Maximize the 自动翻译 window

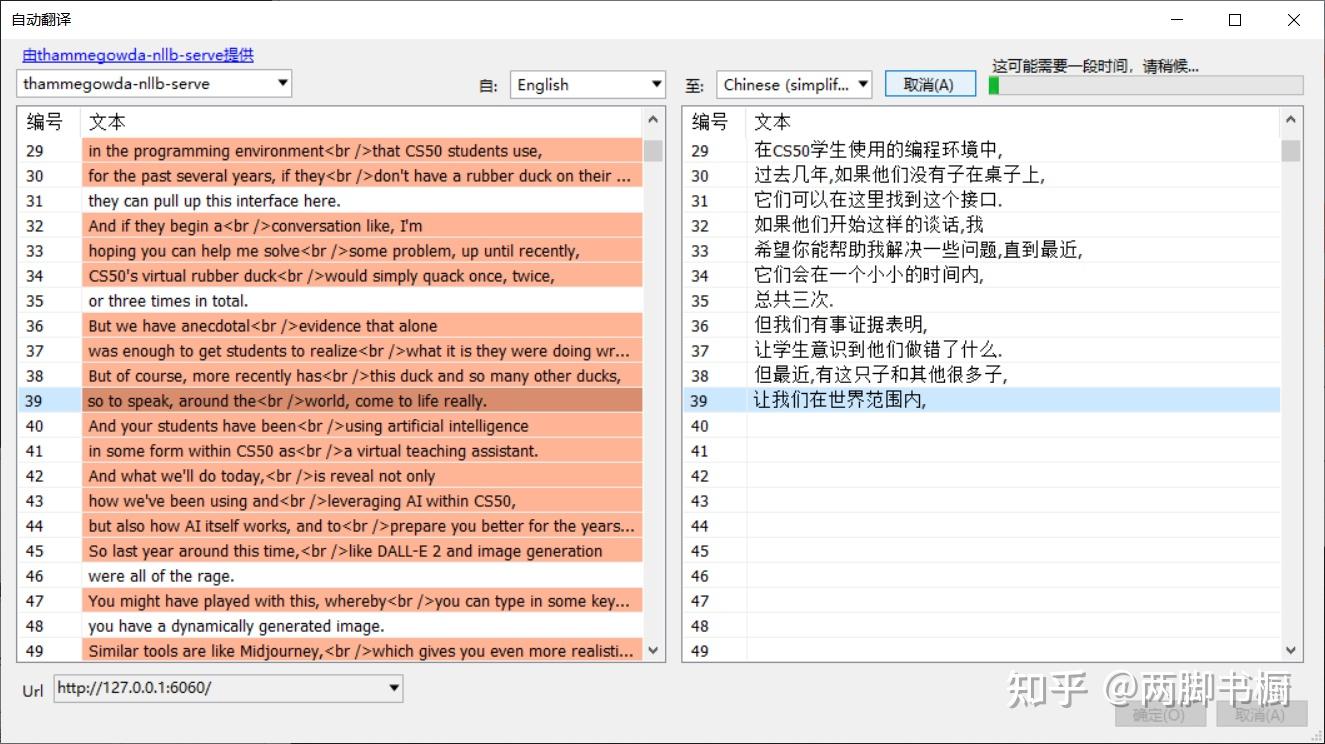pos(1235,20)
